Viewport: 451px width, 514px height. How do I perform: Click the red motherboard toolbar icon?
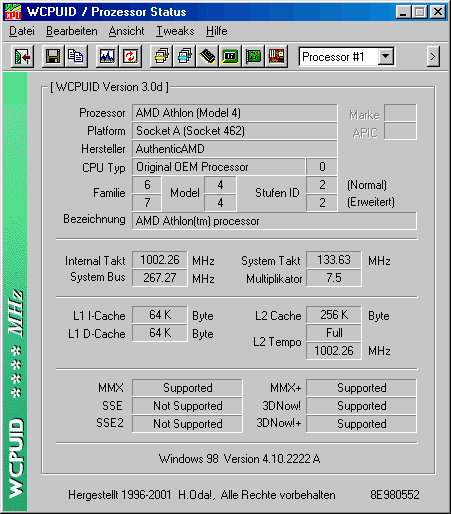[x=276, y=57]
